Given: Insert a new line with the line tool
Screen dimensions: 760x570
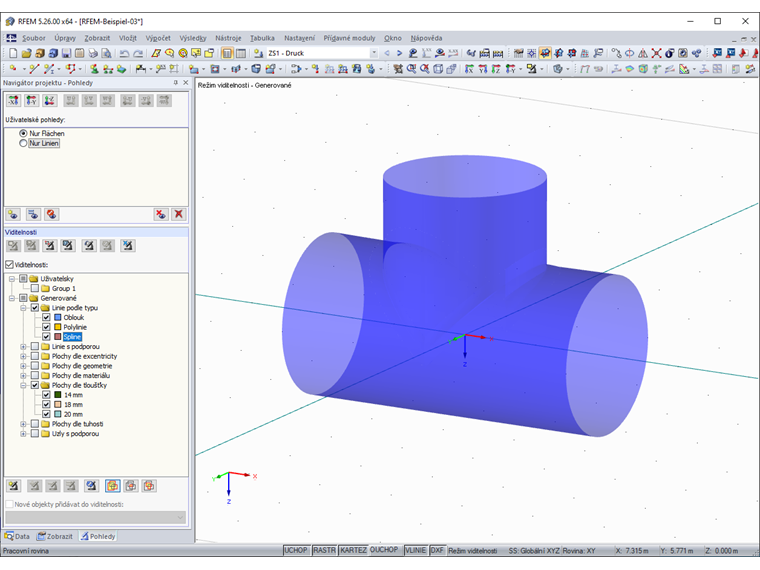Looking at the screenshot, I should coord(34,69).
